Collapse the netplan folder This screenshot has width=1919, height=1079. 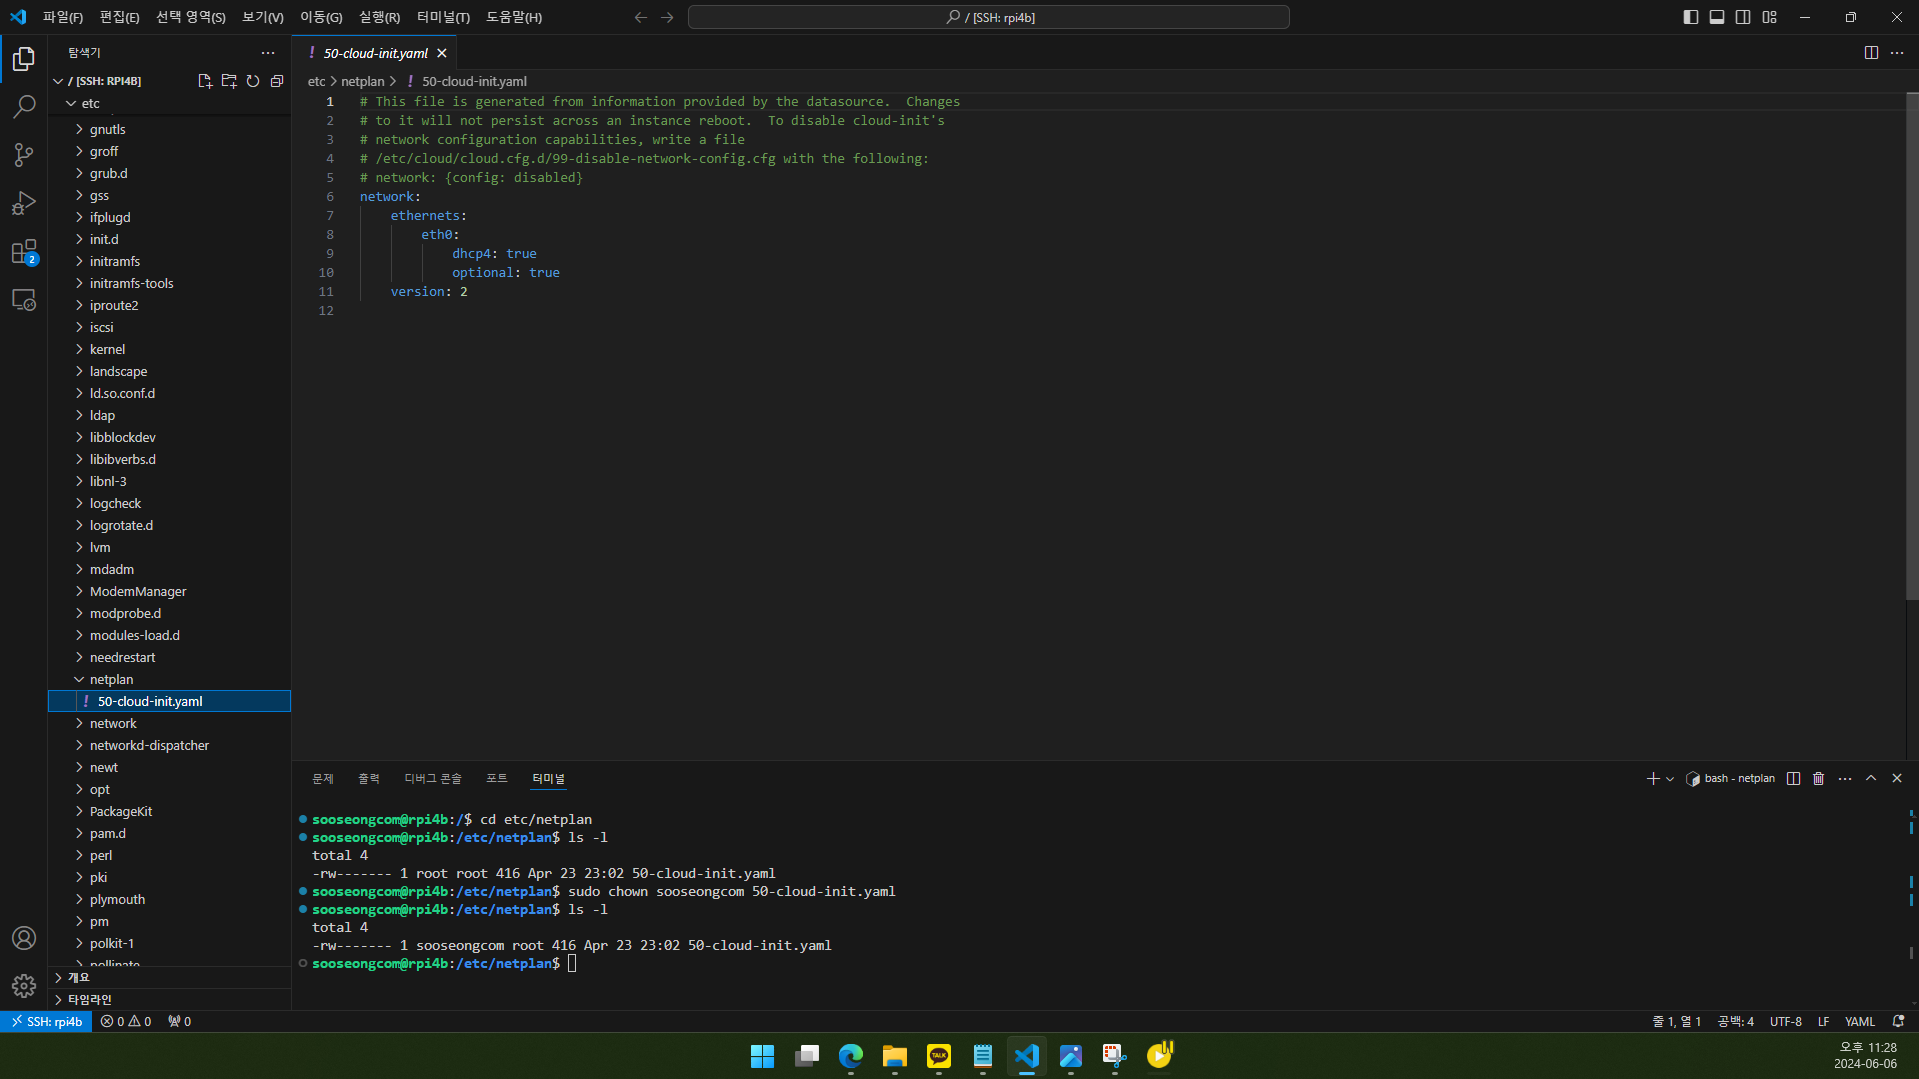coord(169,679)
